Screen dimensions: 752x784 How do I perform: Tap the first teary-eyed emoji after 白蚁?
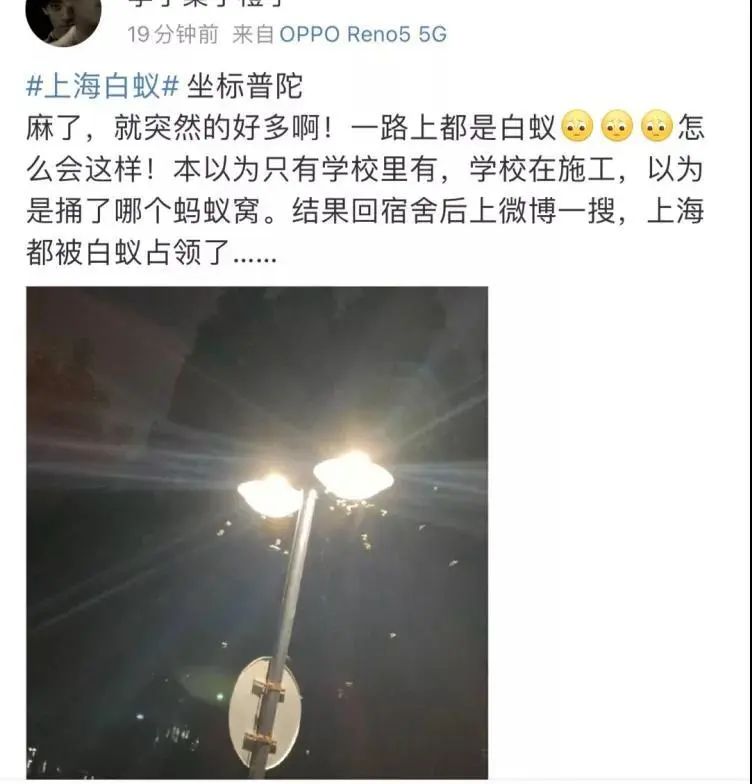[578, 126]
